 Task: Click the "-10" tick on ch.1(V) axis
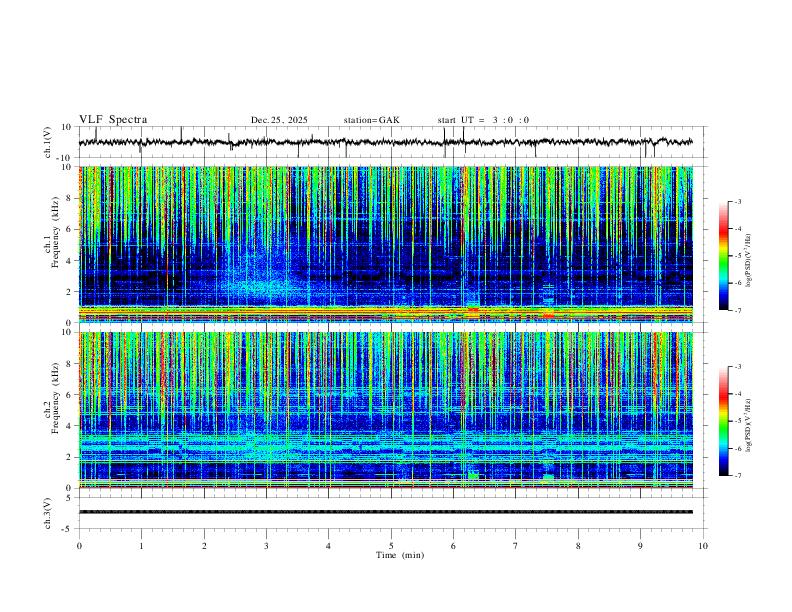pyautogui.click(x=65, y=159)
